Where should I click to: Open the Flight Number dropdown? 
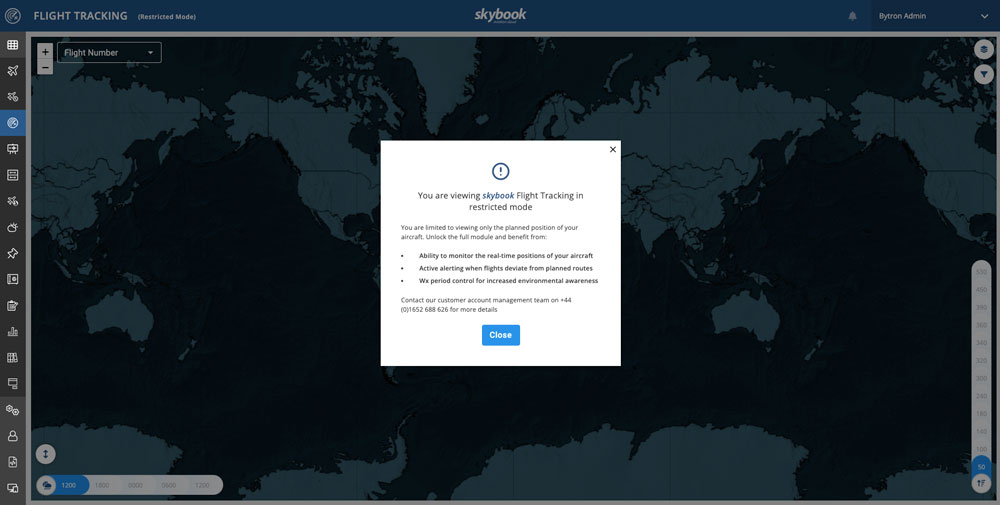(x=109, y=53)
